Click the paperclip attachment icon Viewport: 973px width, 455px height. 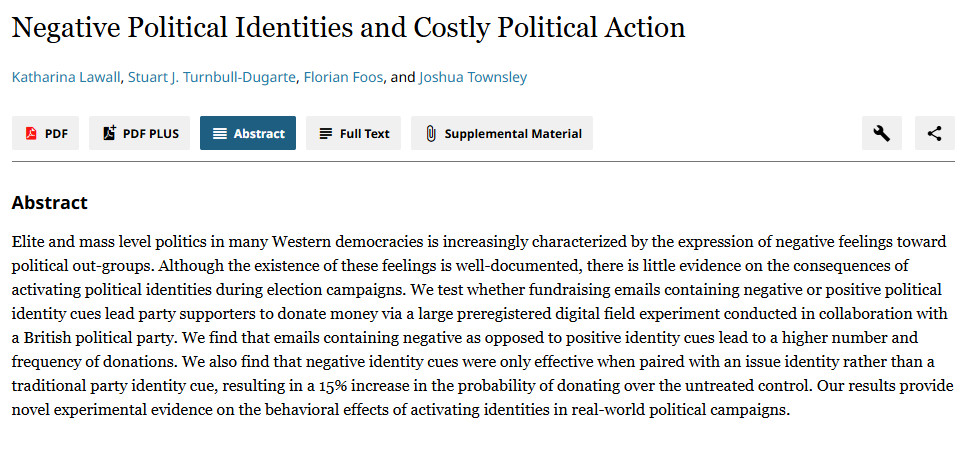(431, 133)
